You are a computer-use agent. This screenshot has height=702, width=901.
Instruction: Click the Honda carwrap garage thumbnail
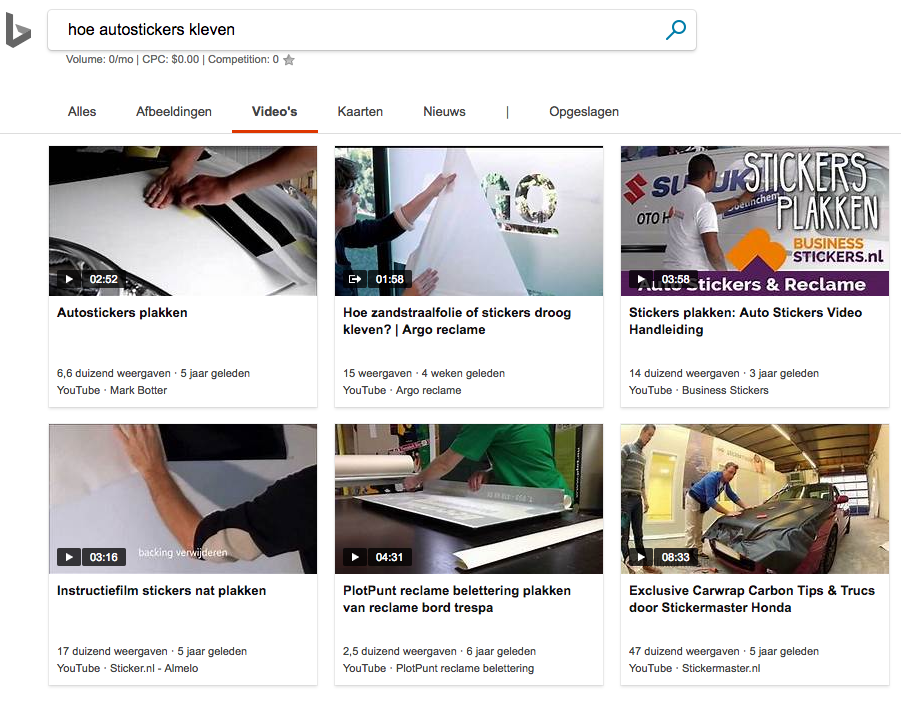[x=754, y=499]
